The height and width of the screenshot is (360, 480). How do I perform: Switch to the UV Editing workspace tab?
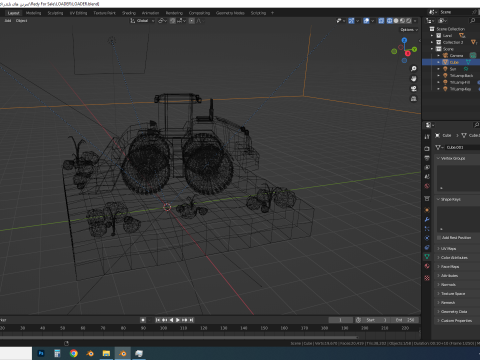(78, 13)
